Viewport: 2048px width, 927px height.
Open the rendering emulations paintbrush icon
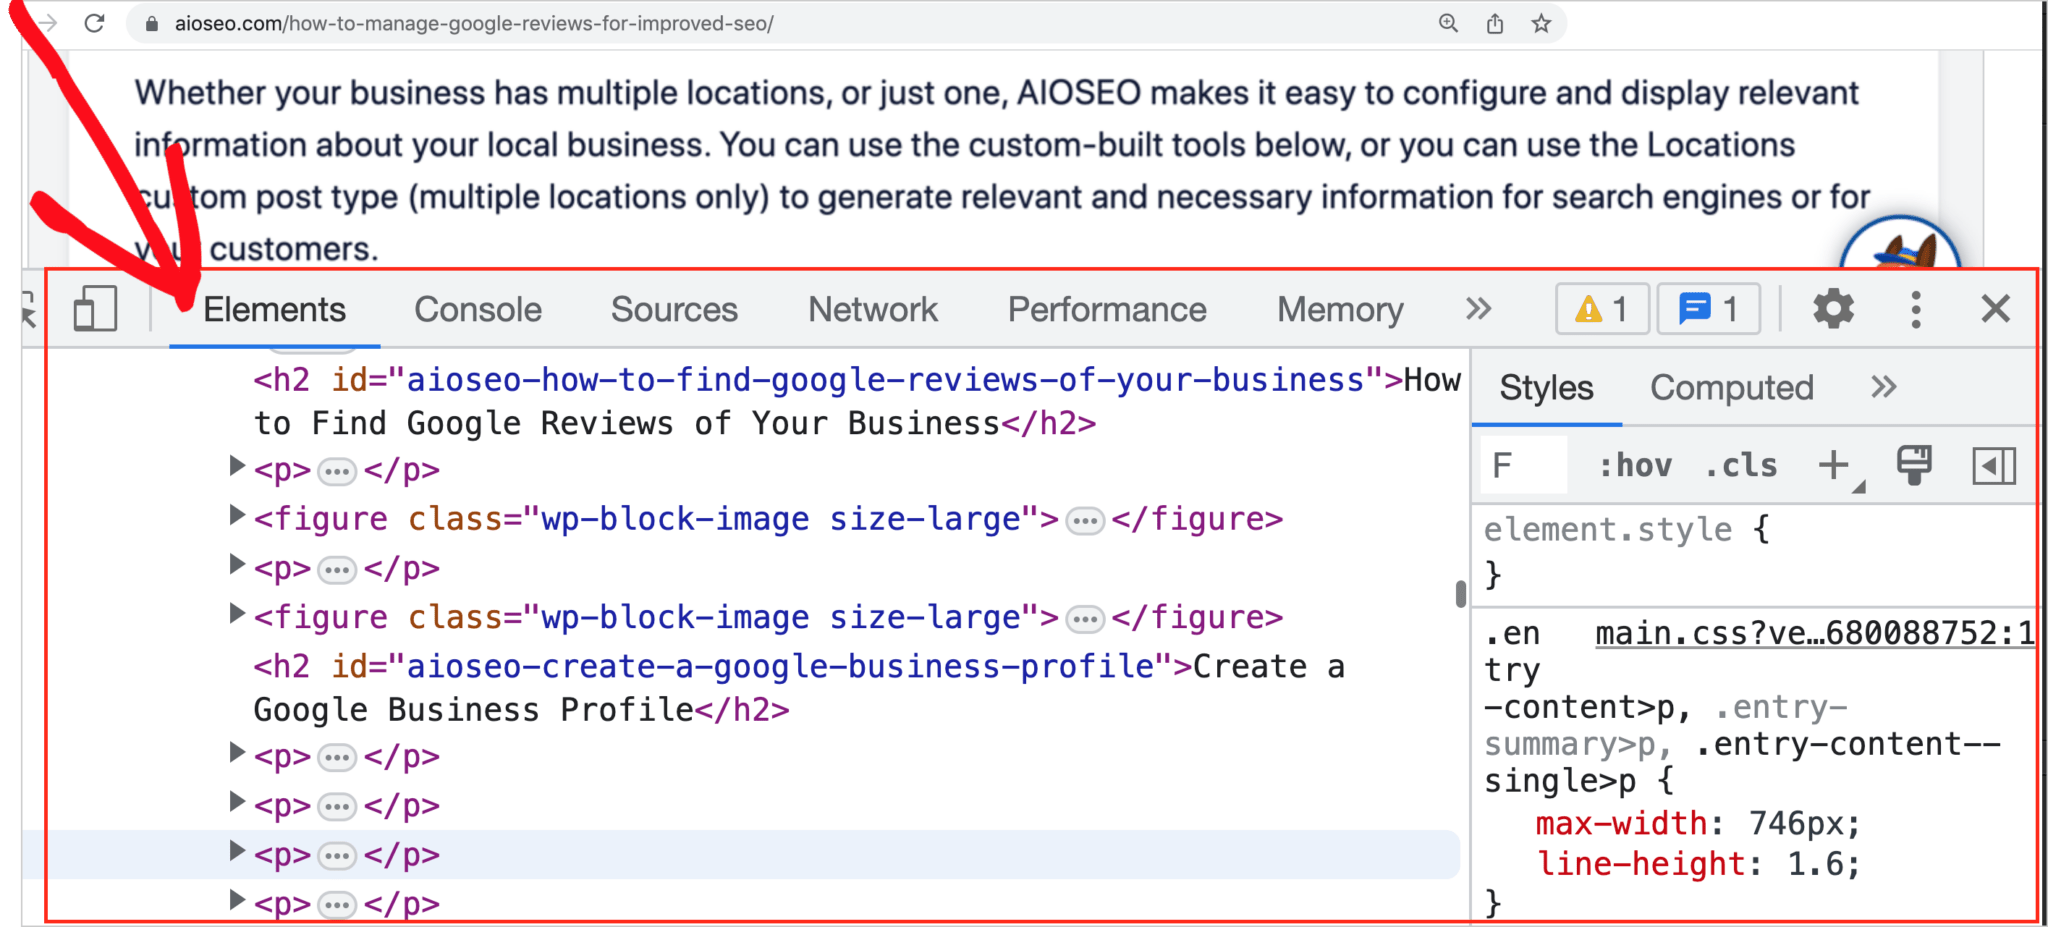click(x=1914, y=465)
